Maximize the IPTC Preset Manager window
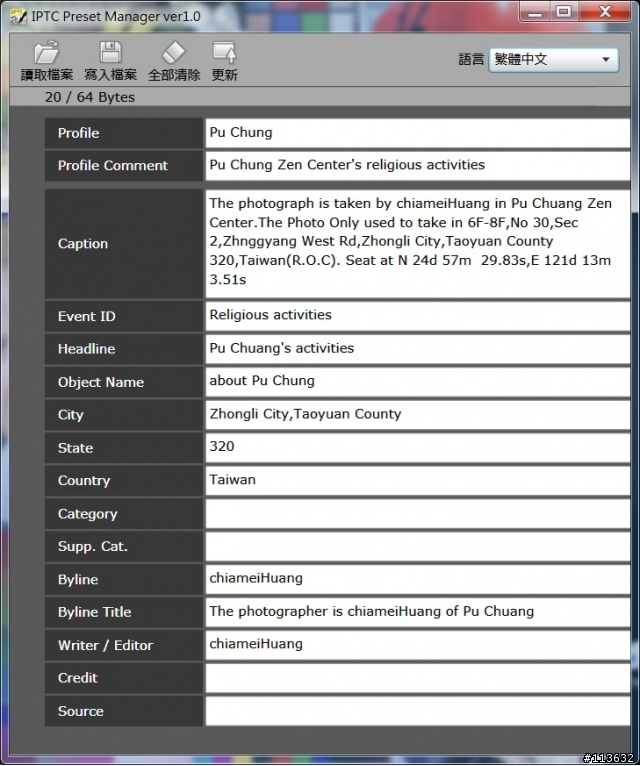The height and width of the screenshot is (766, 640). 564,12
